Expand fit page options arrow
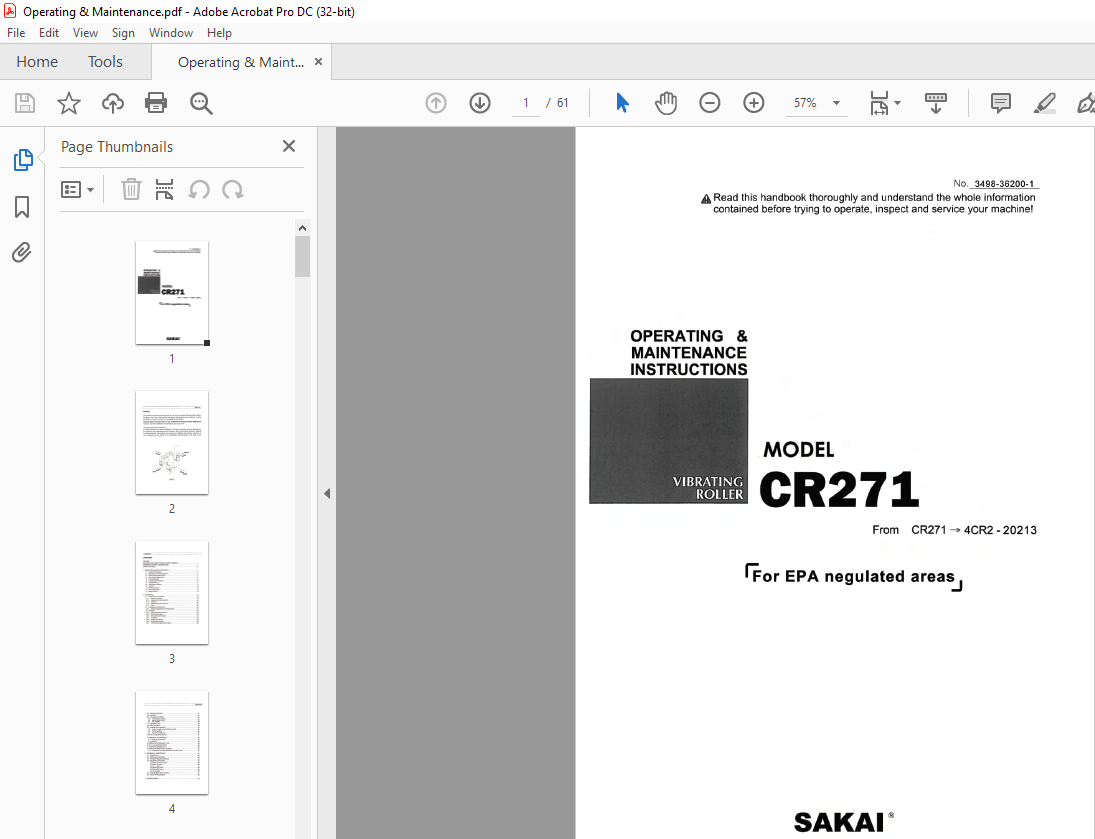This screenshot has height=839, width=1095. point(898,103)
